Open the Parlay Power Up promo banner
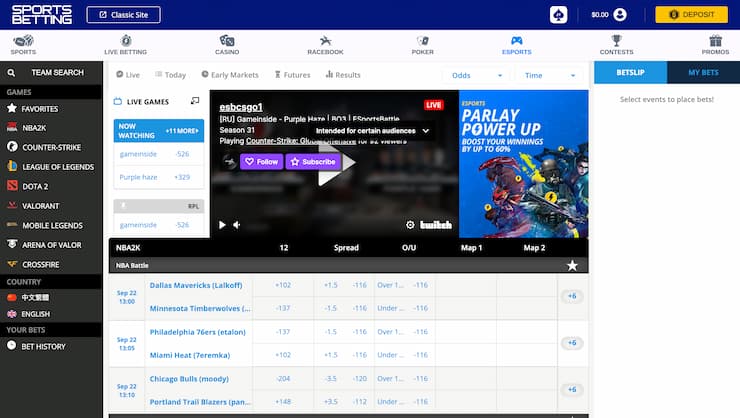The height and width of the screenshot is (418, 740). (x=524, y=164)
